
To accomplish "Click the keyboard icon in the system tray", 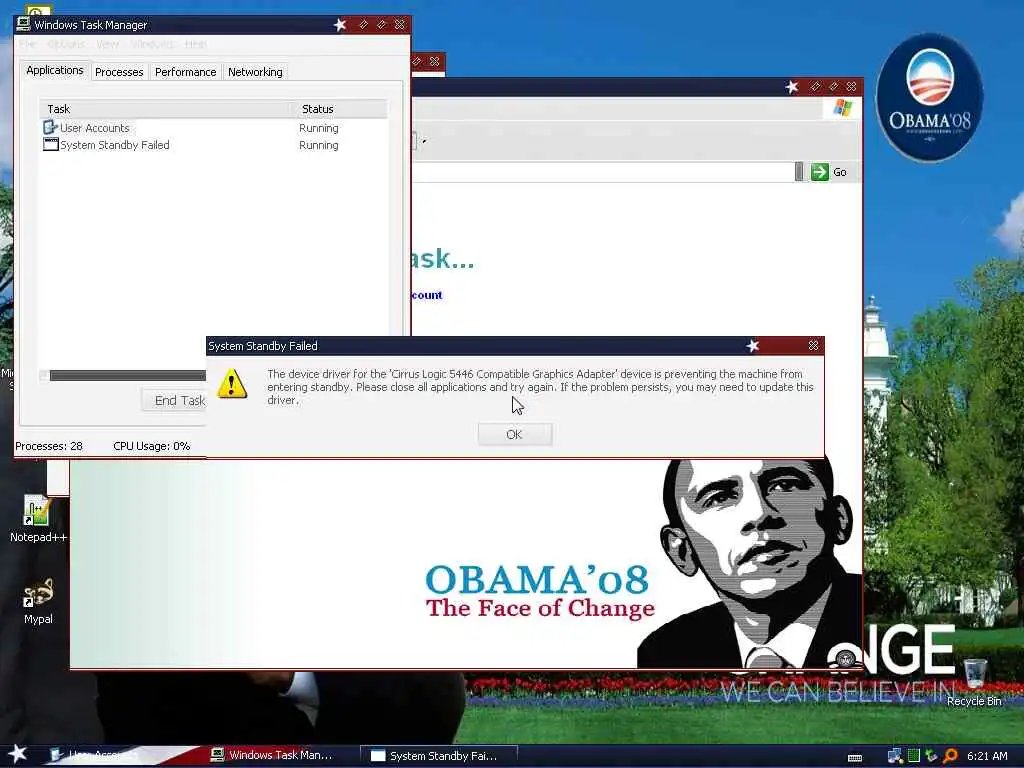I will [x=854, y=758].
